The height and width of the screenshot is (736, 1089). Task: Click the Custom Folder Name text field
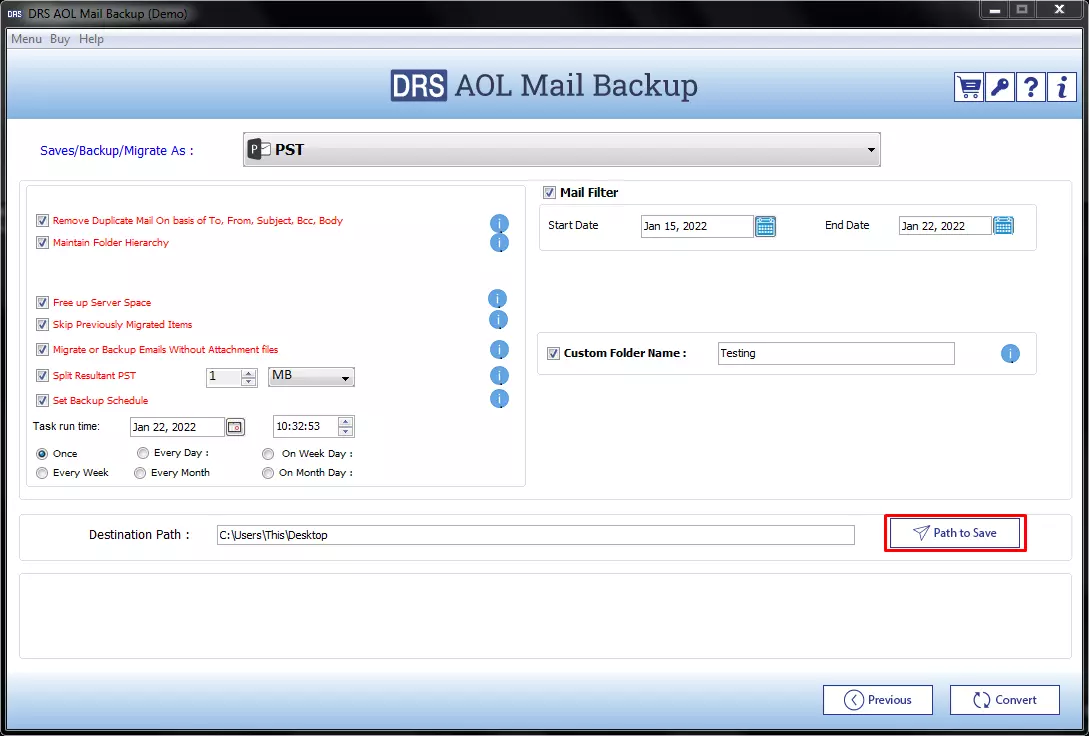836,353
